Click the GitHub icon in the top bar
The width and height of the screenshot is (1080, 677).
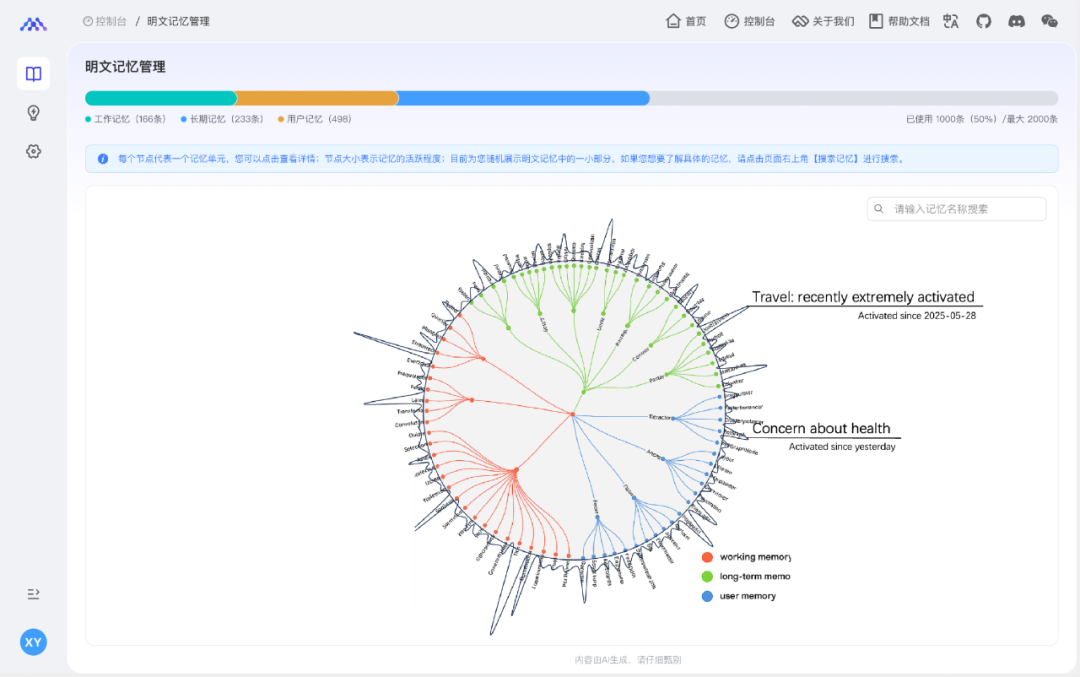pyautogui.click(x=984, y=21)
